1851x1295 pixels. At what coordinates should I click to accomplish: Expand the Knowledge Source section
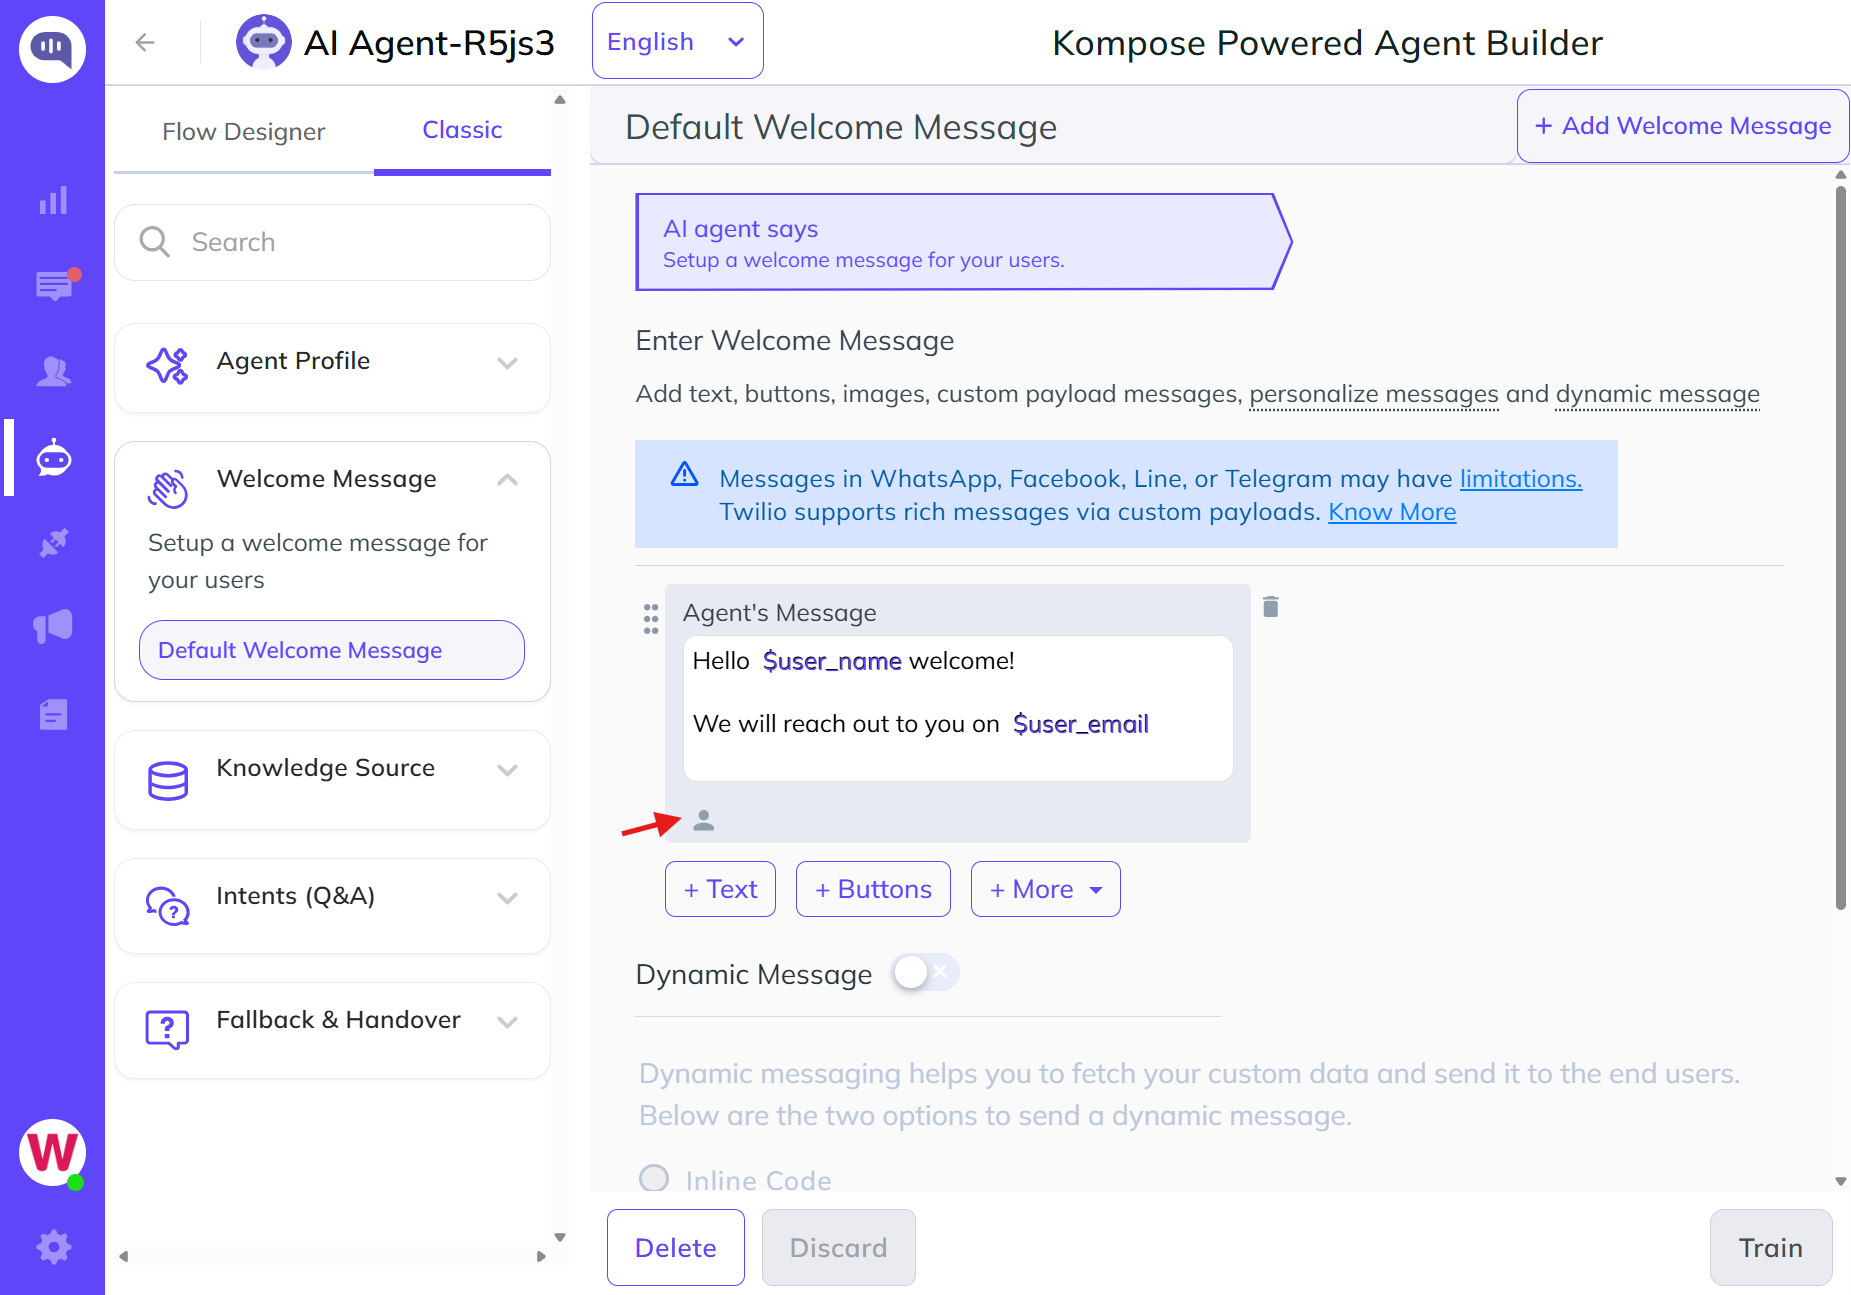click(507, 770)
